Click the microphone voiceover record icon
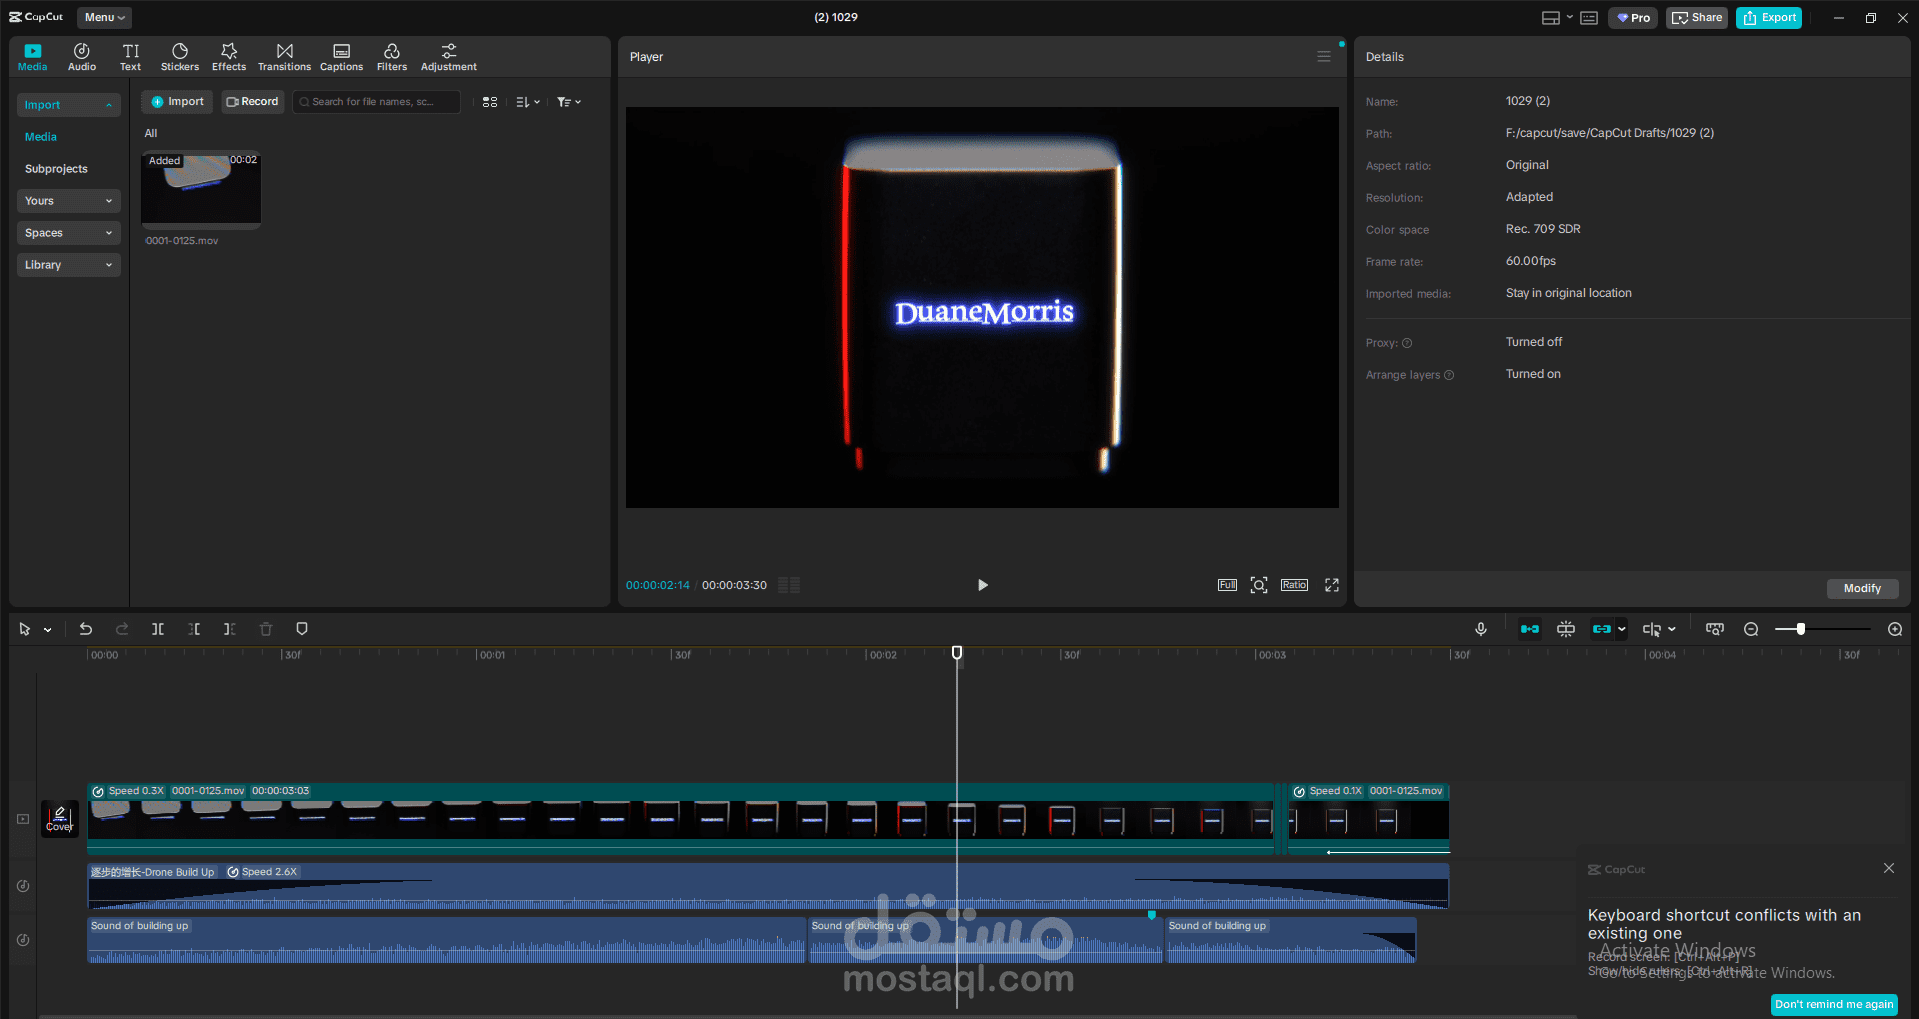 click(1481, 629)
